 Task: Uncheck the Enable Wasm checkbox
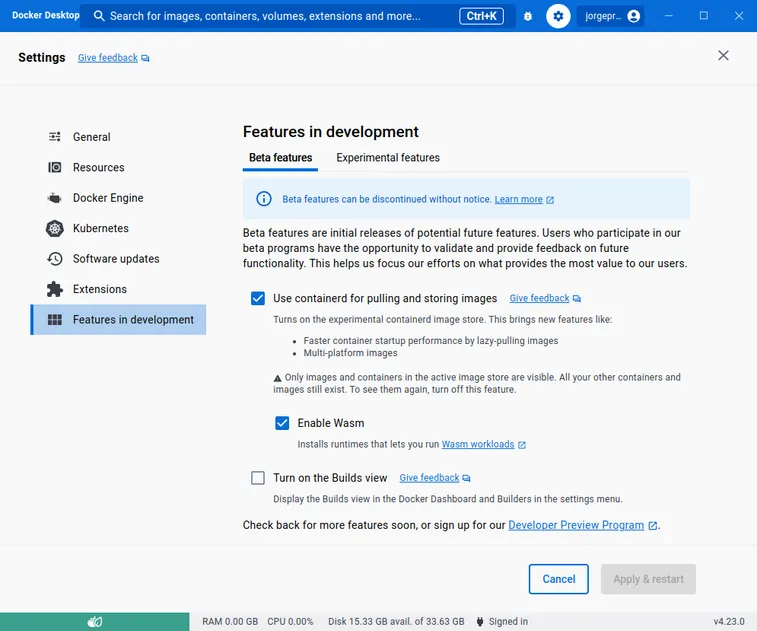click(282, 423)
